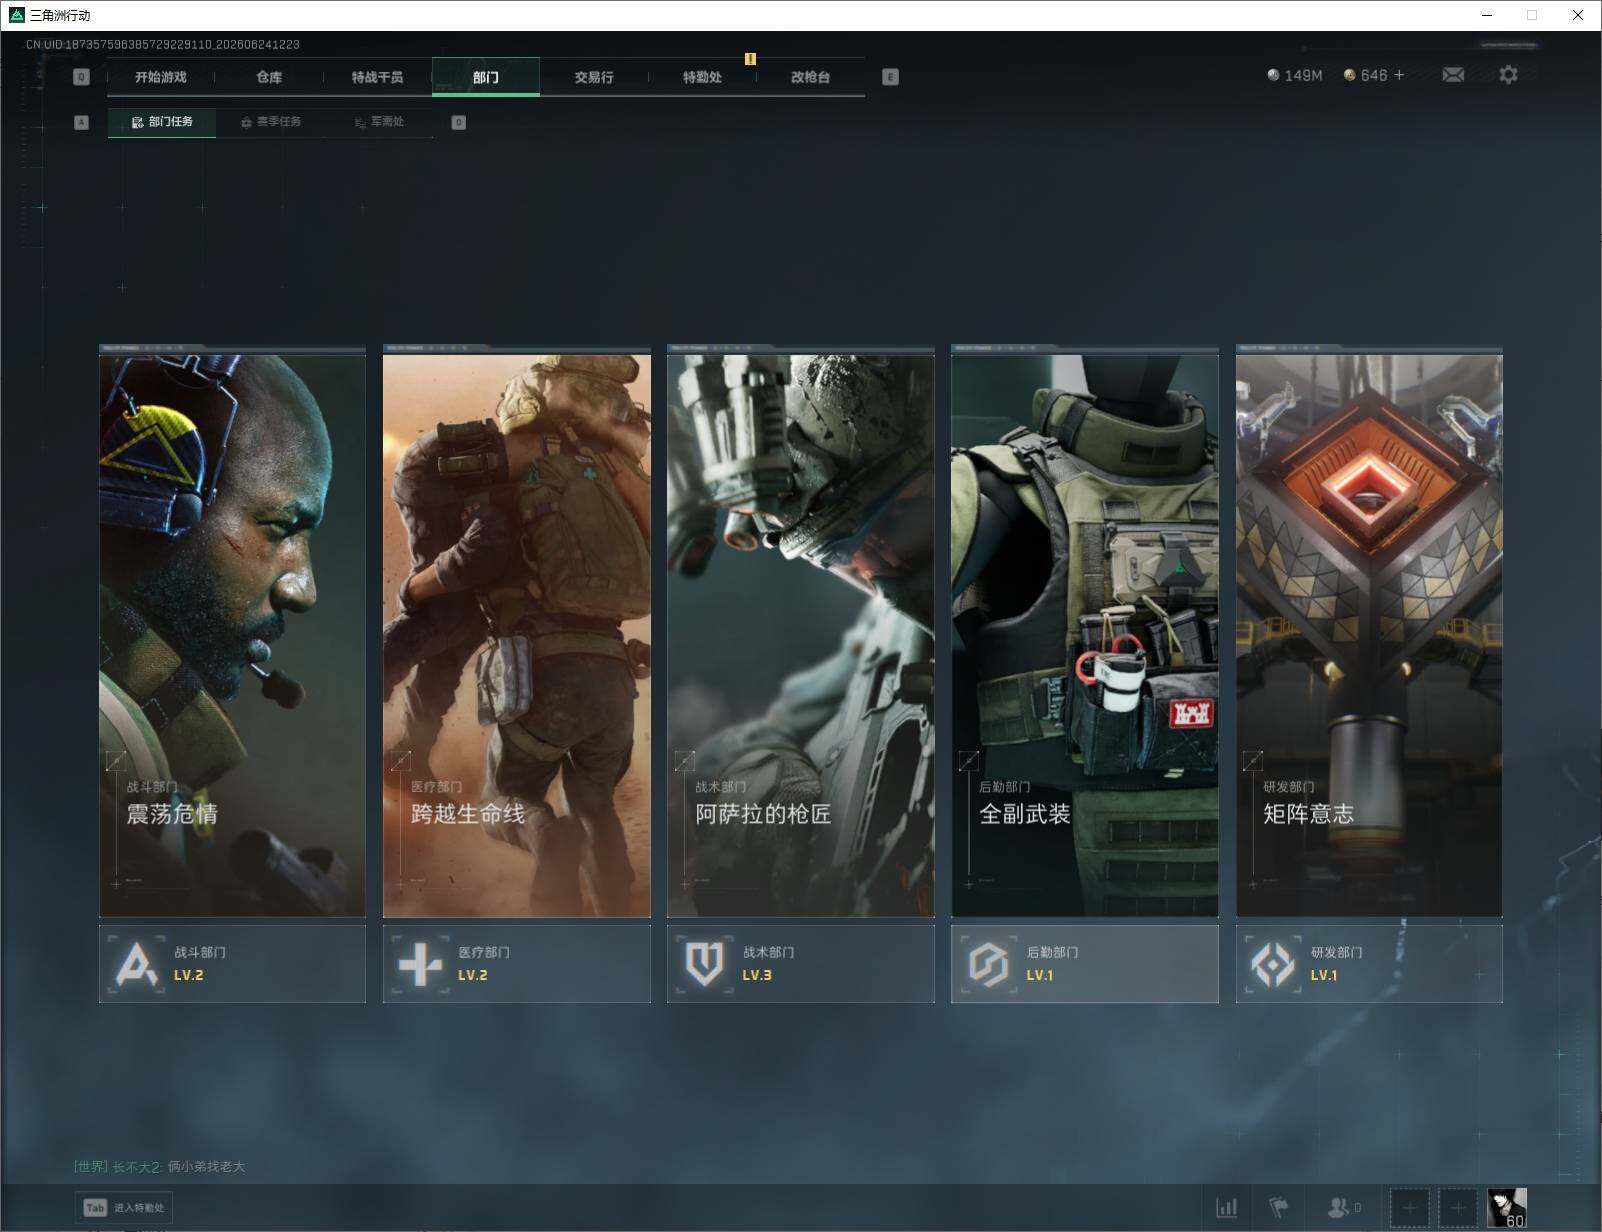The height and width of the screenshot is (1232, 1602).
Task: Select the 部门 tab
Action: (x=486, y=77)
